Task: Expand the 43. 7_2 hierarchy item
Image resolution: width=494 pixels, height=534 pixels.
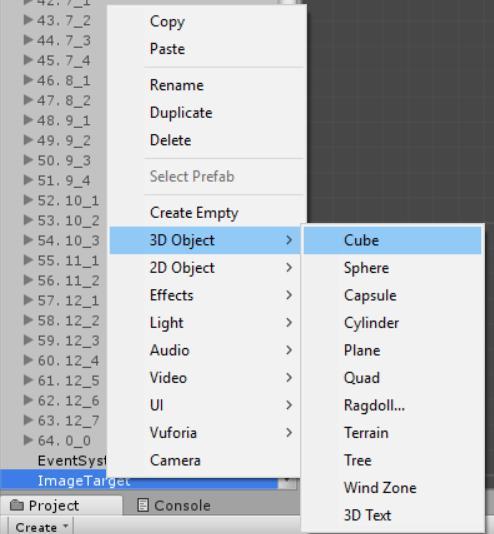Action: 28,20
